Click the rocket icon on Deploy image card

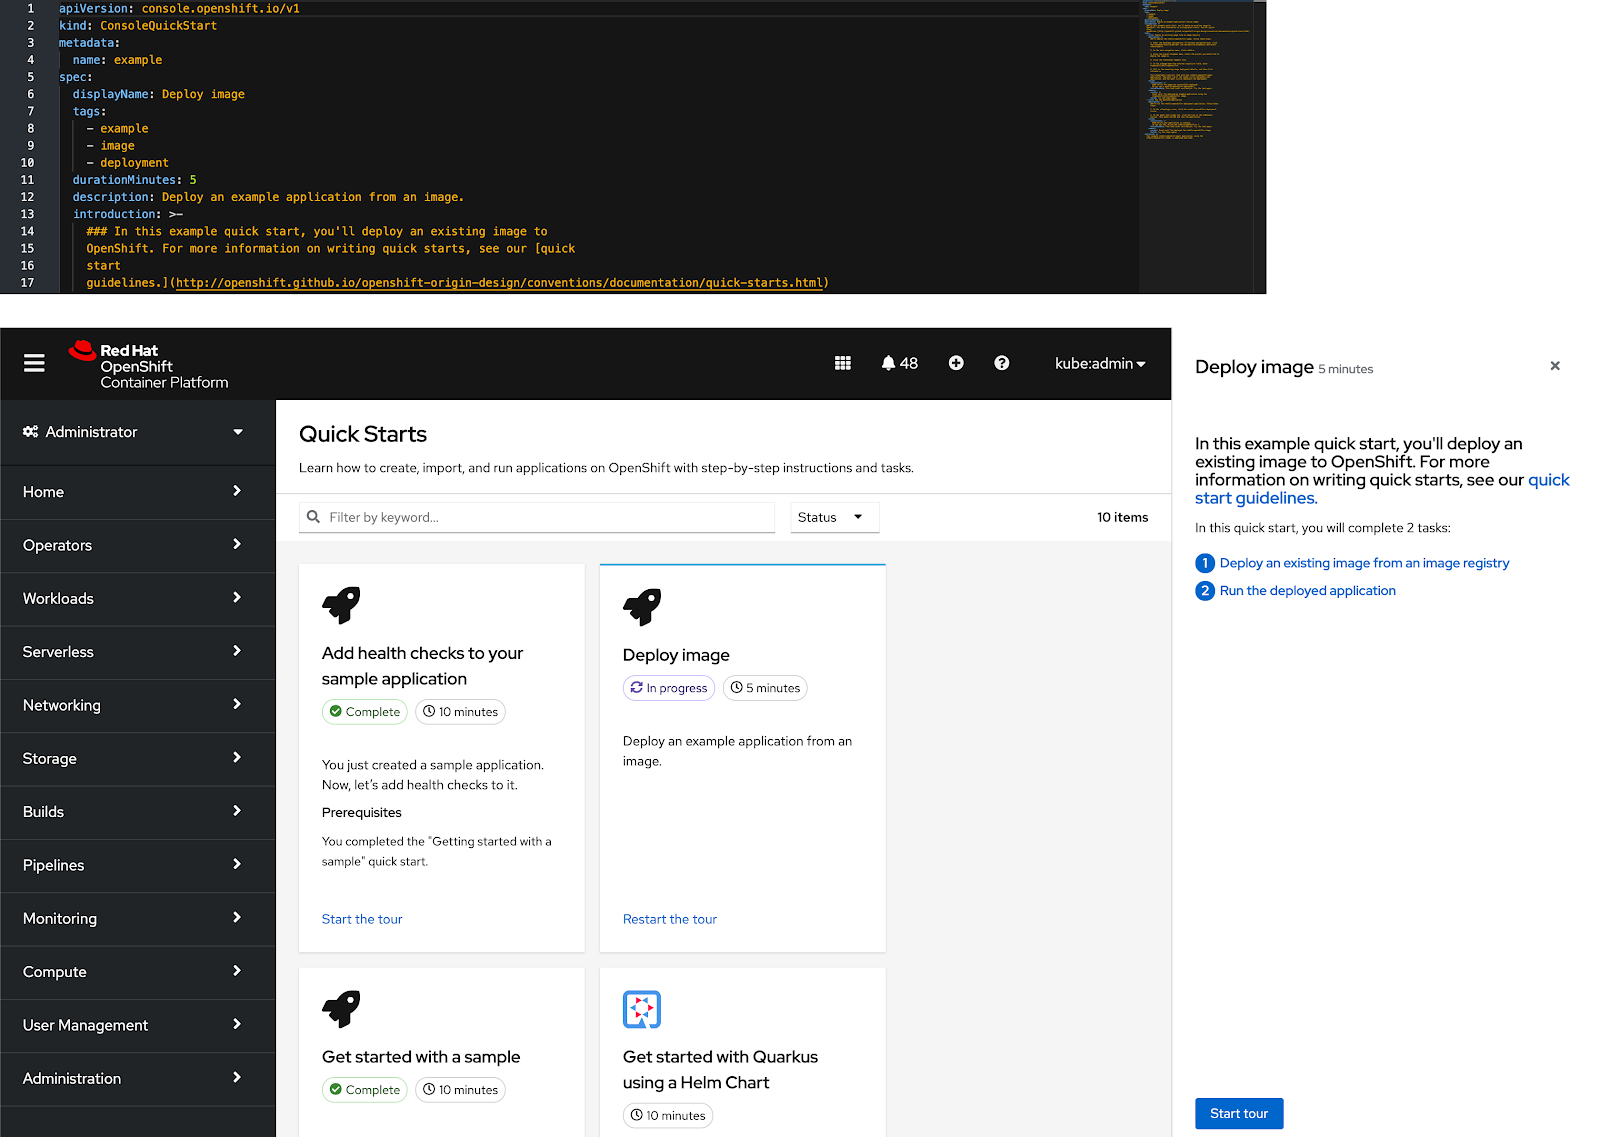[642, 607]
